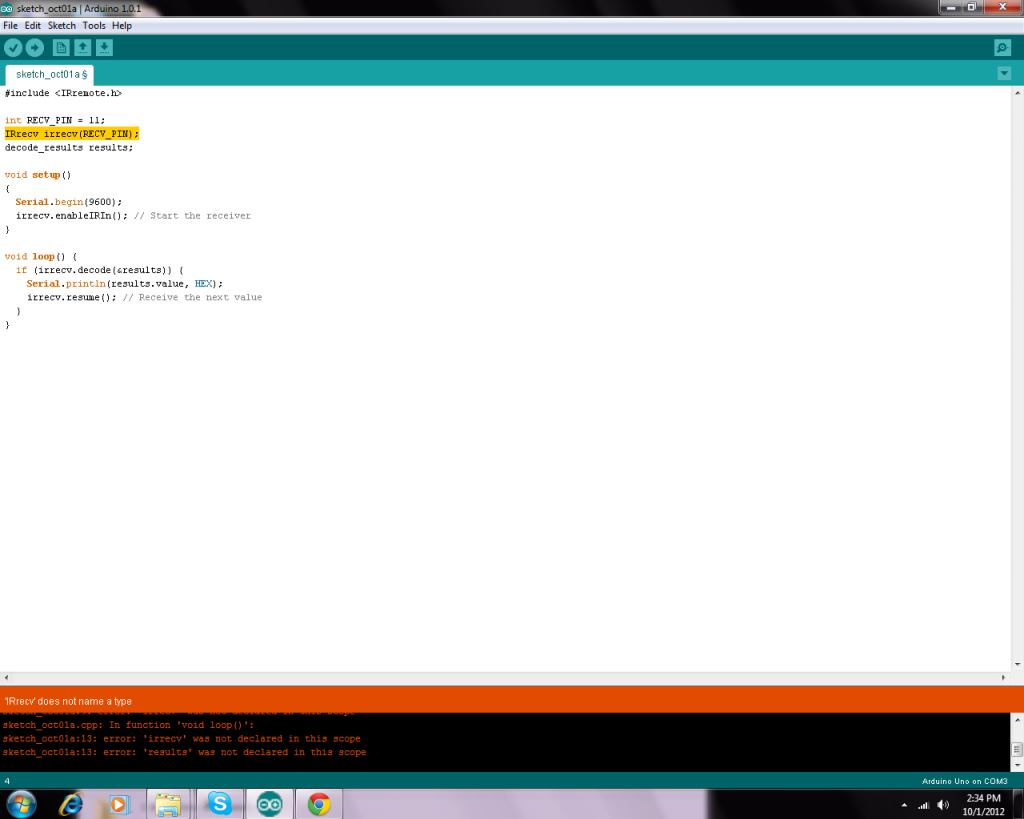Screen dimensions: 1024x819
Task: Open Windows Media Player from the taskbar
Action: click(118, 804)
